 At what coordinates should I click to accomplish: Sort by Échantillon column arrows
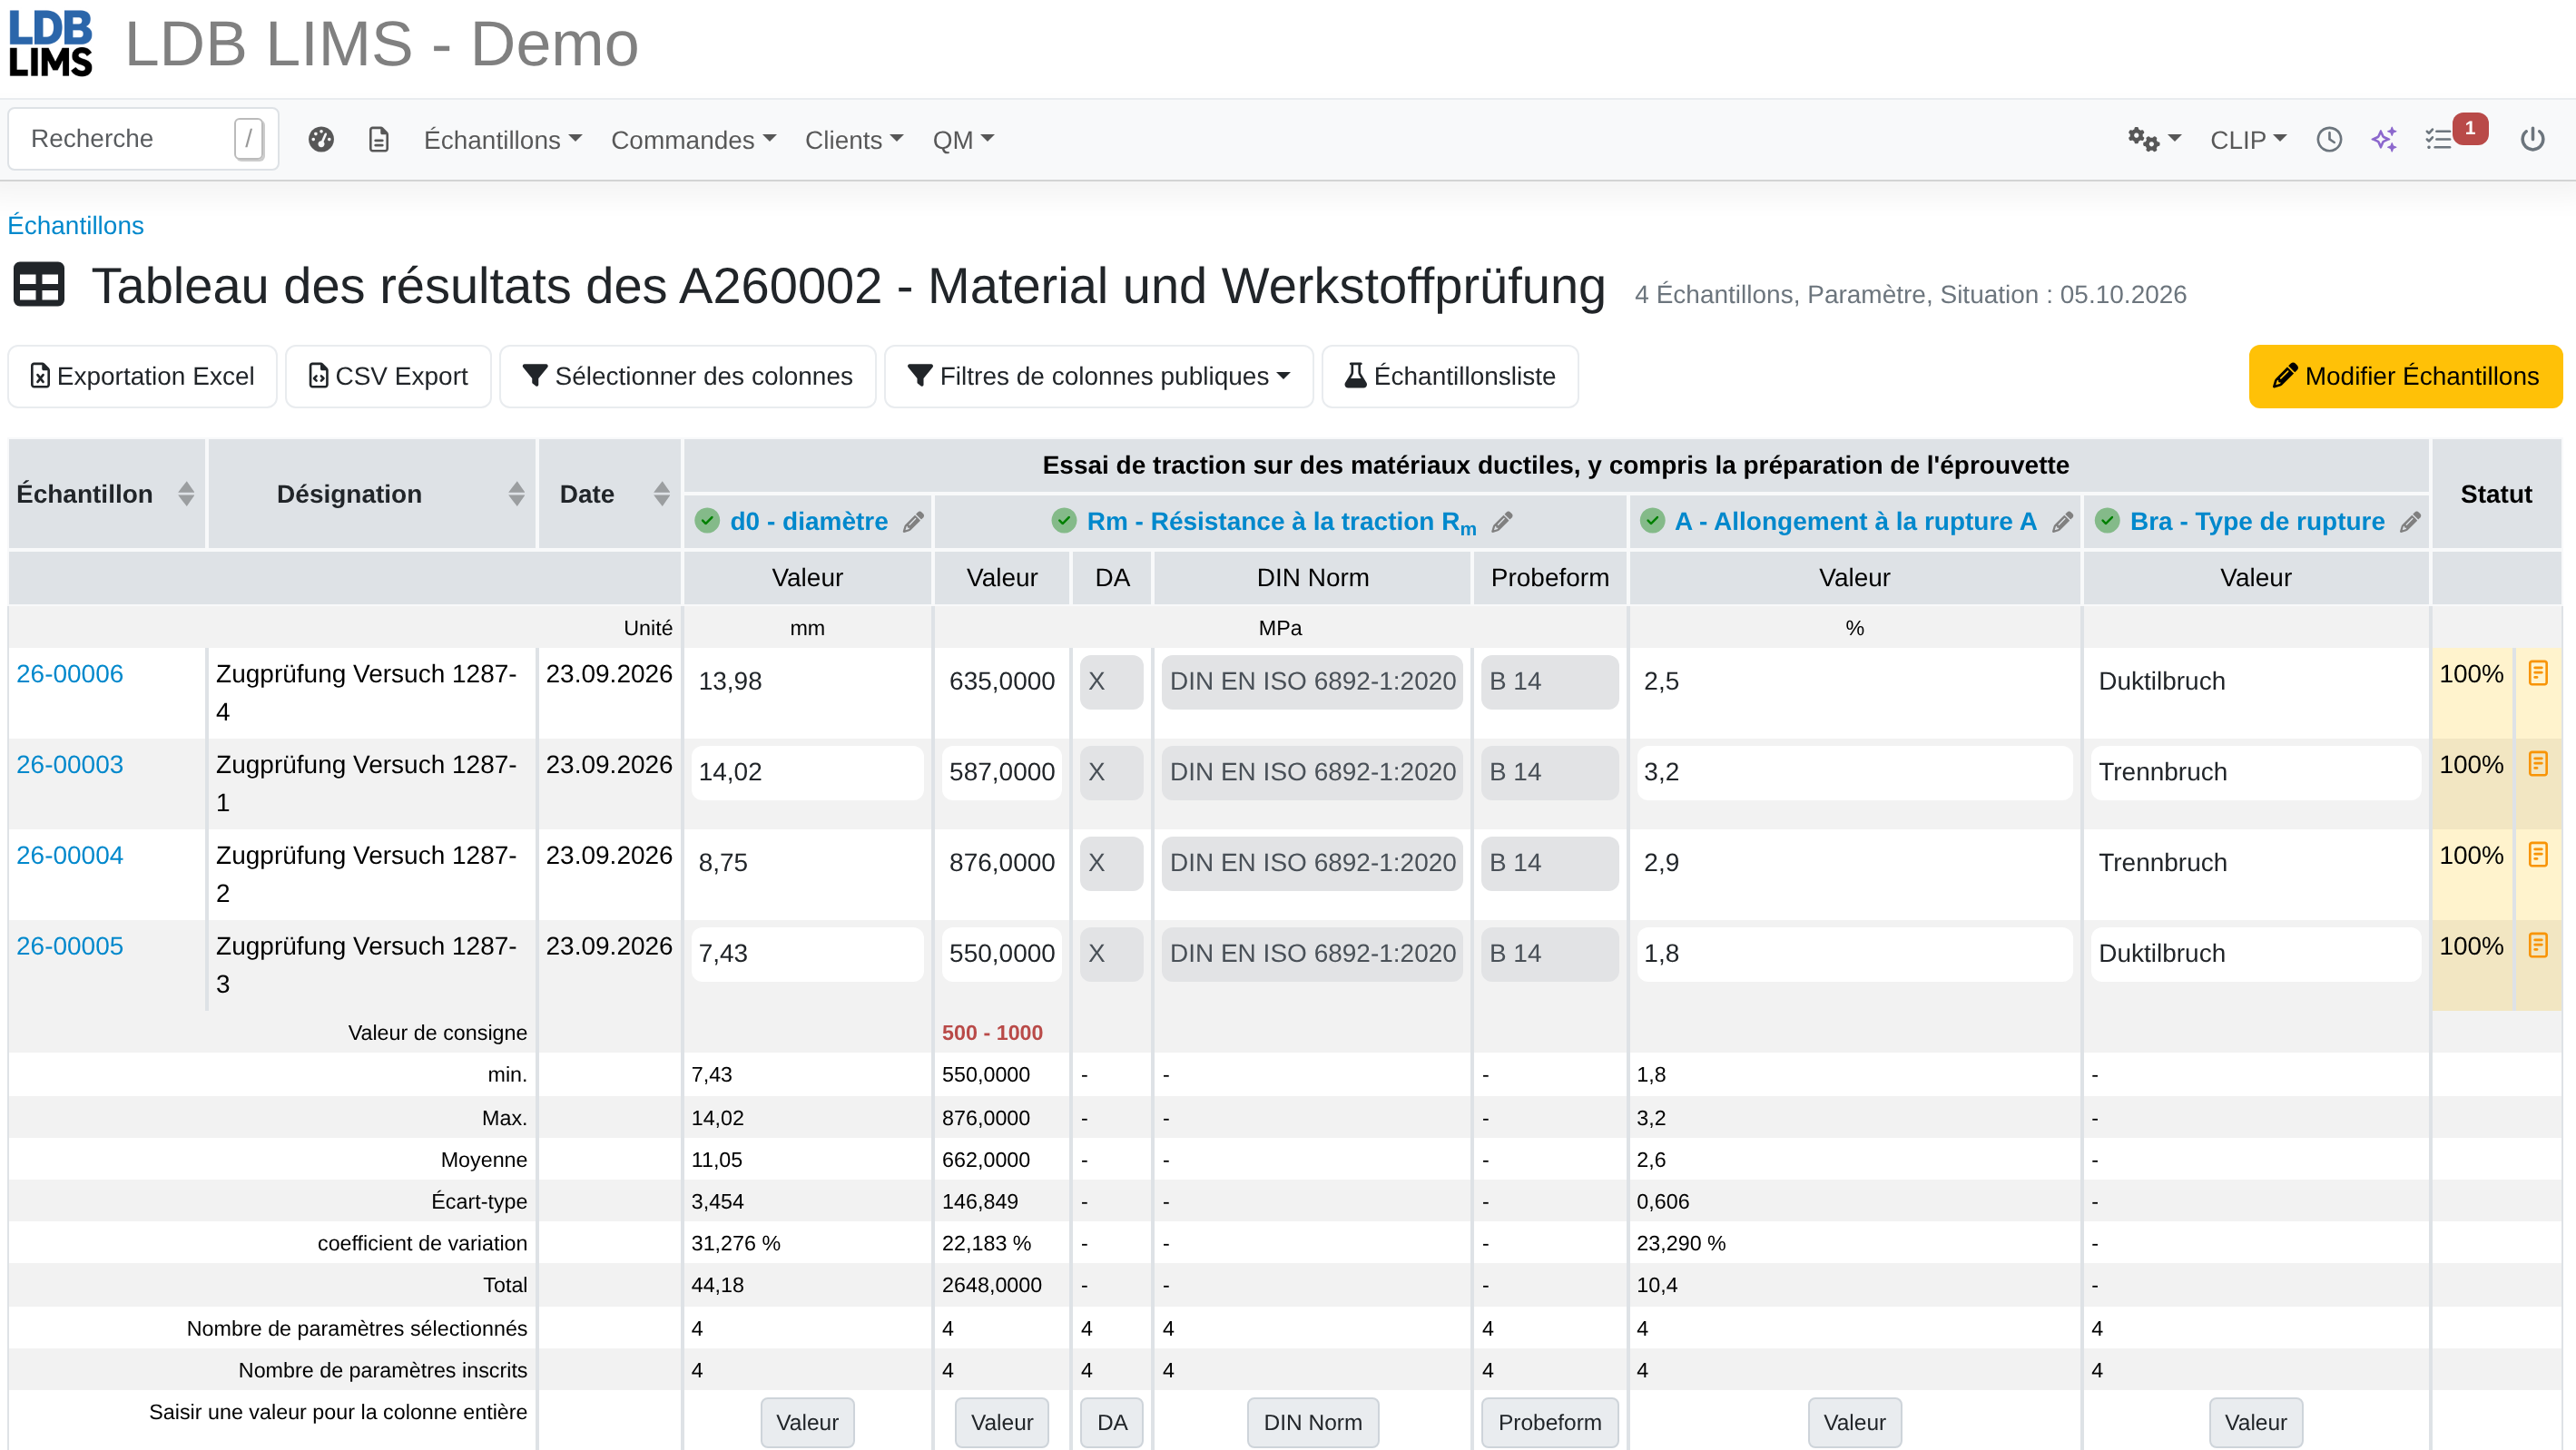[186, 494]
